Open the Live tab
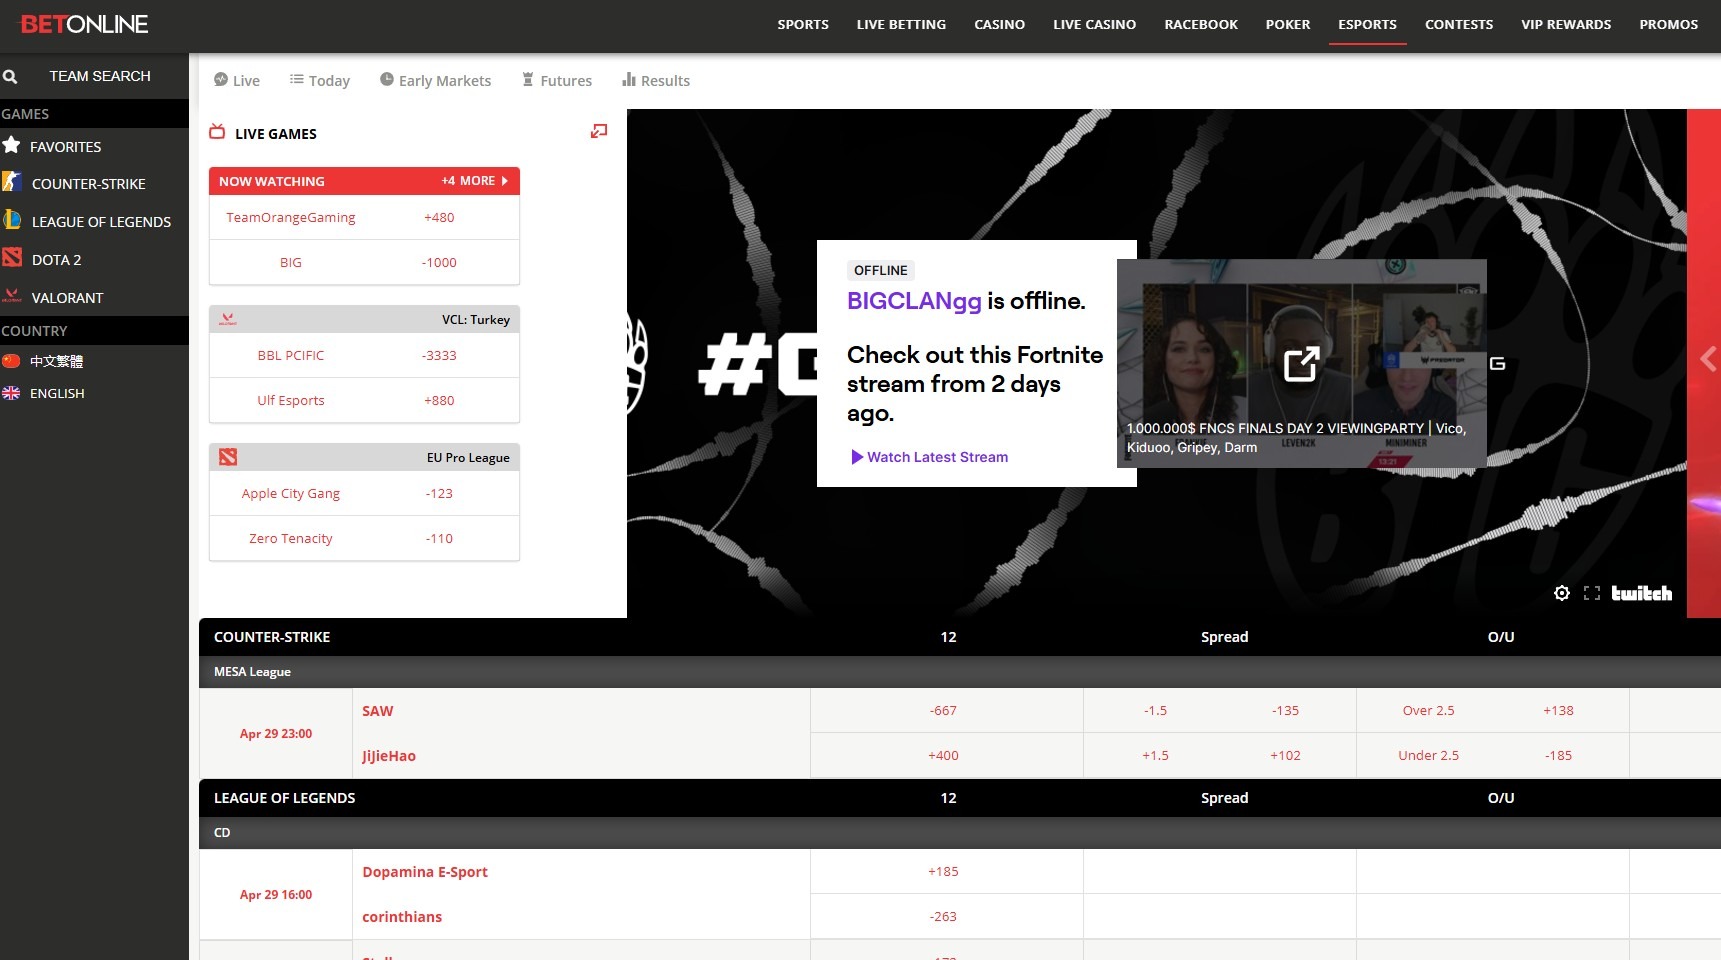1721x960 pixels. 237,80
